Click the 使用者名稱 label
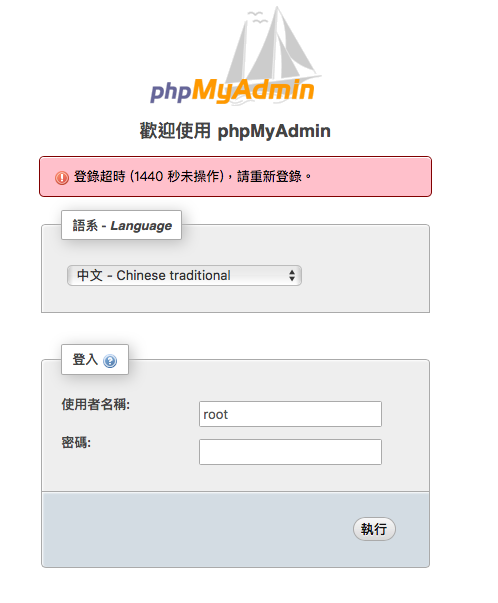This screenshot has height=603, width=498. [96, 404]
